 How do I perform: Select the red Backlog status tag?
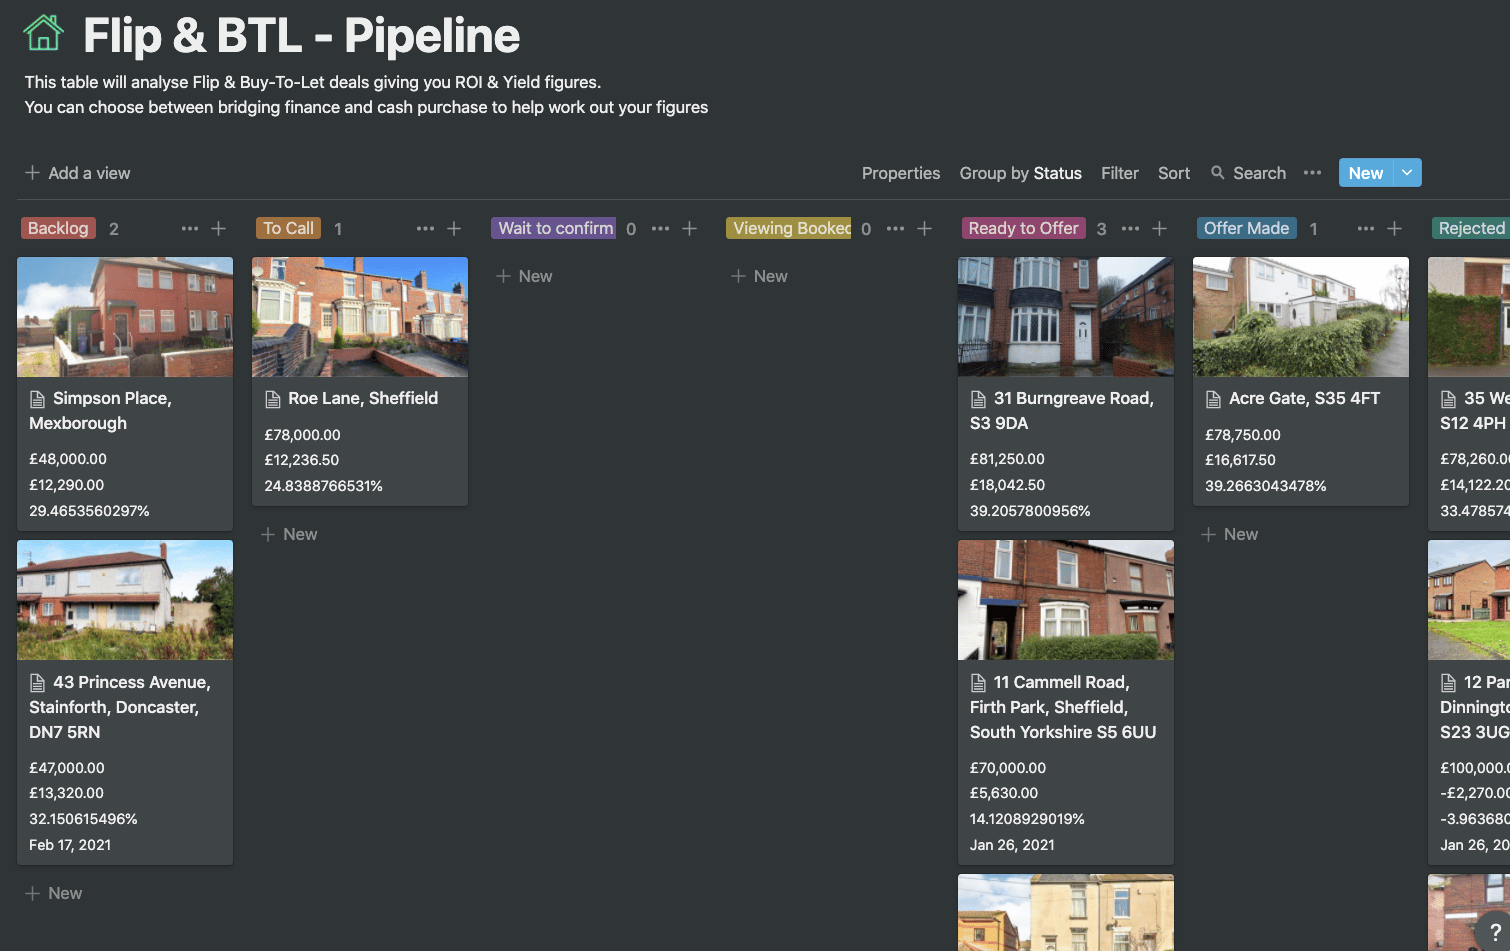(58, 228)
